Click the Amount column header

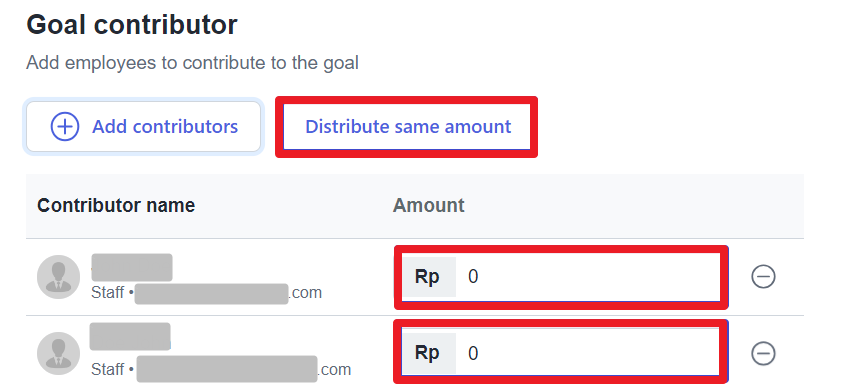428,205
